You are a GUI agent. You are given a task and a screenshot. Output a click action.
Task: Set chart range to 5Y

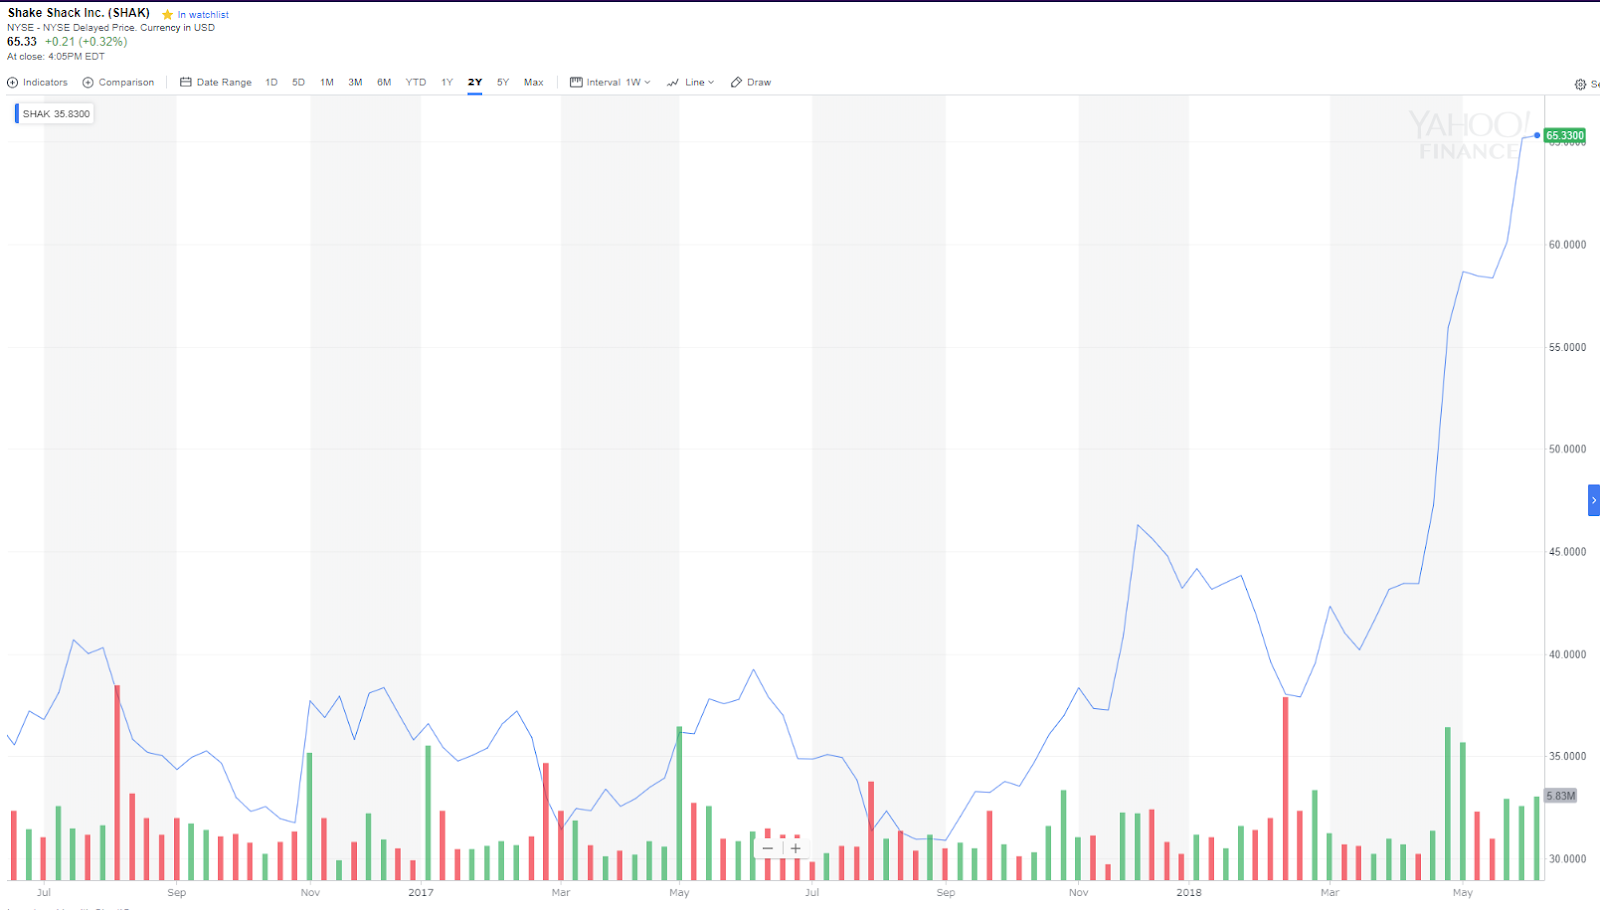(x=503, y=82)
